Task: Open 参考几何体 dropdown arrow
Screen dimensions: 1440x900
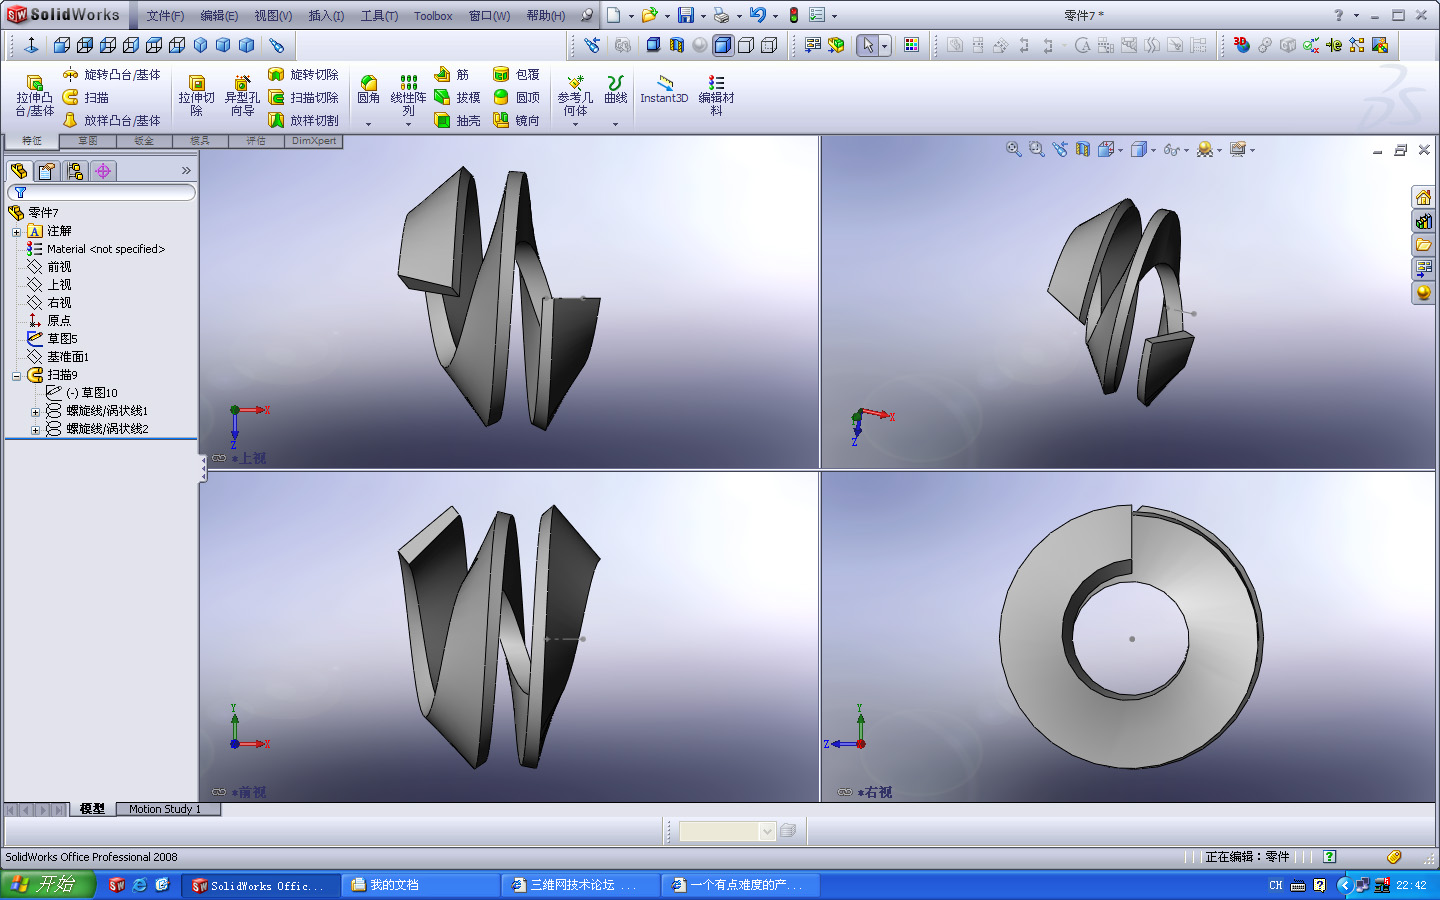Action: pyautogui.click(x=575, y=124)
